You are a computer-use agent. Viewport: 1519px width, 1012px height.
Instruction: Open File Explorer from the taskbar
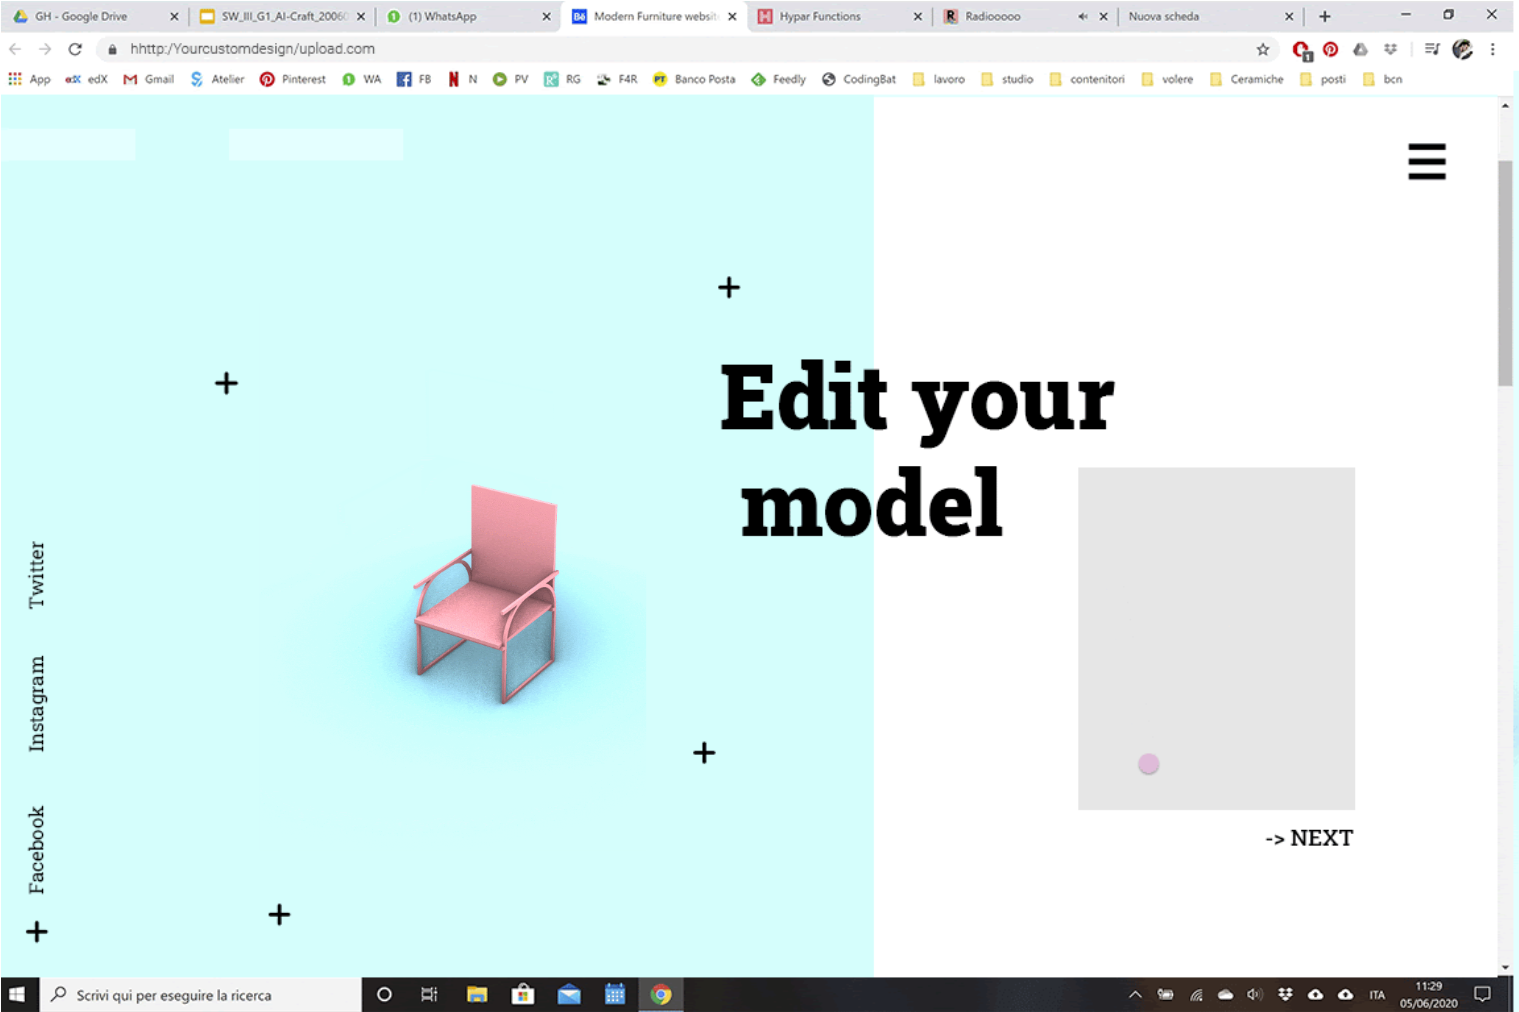pos(477,994)
